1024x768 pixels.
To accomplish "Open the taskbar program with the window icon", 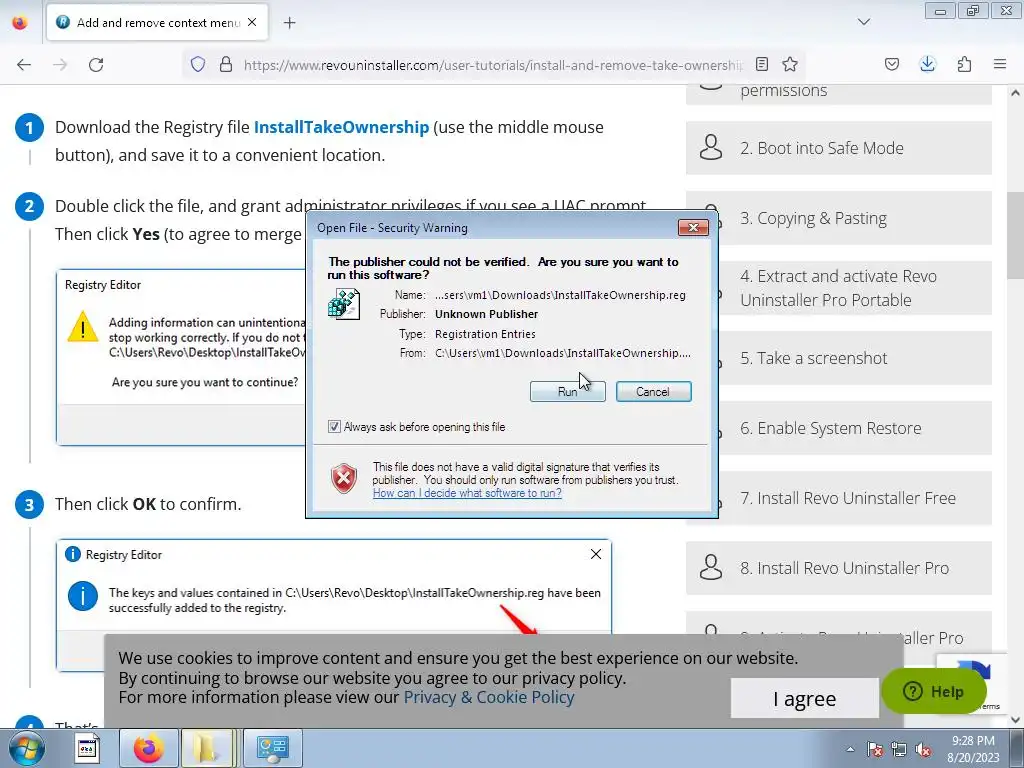I will point(87,748).
